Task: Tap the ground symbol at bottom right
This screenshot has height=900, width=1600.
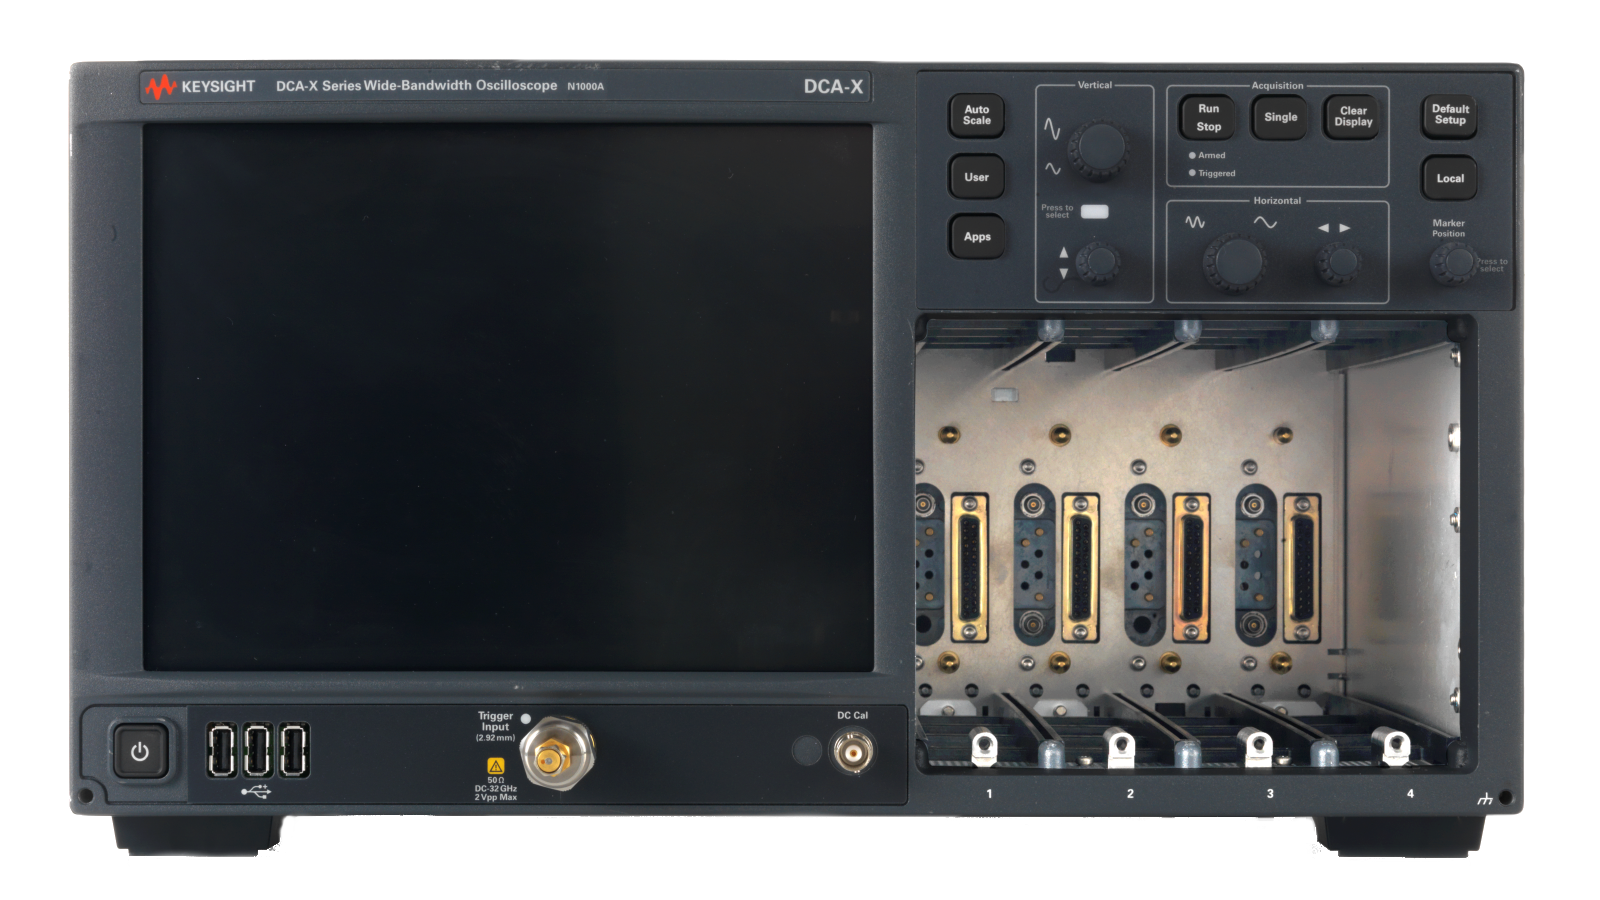Action: (x=1485, y=799)
